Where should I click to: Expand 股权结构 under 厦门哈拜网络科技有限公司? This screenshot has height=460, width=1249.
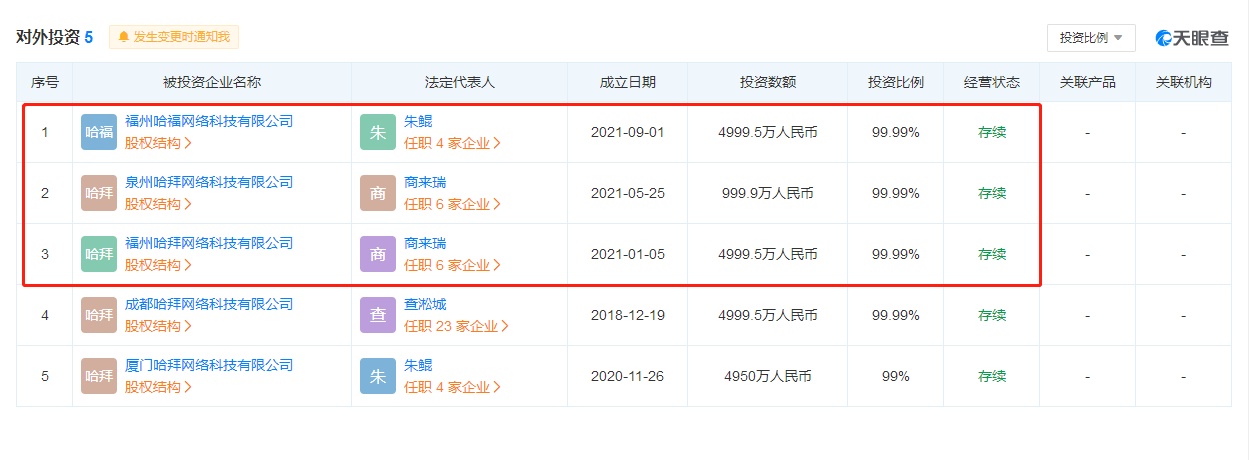pyautogui.click(x=158, y=387)
